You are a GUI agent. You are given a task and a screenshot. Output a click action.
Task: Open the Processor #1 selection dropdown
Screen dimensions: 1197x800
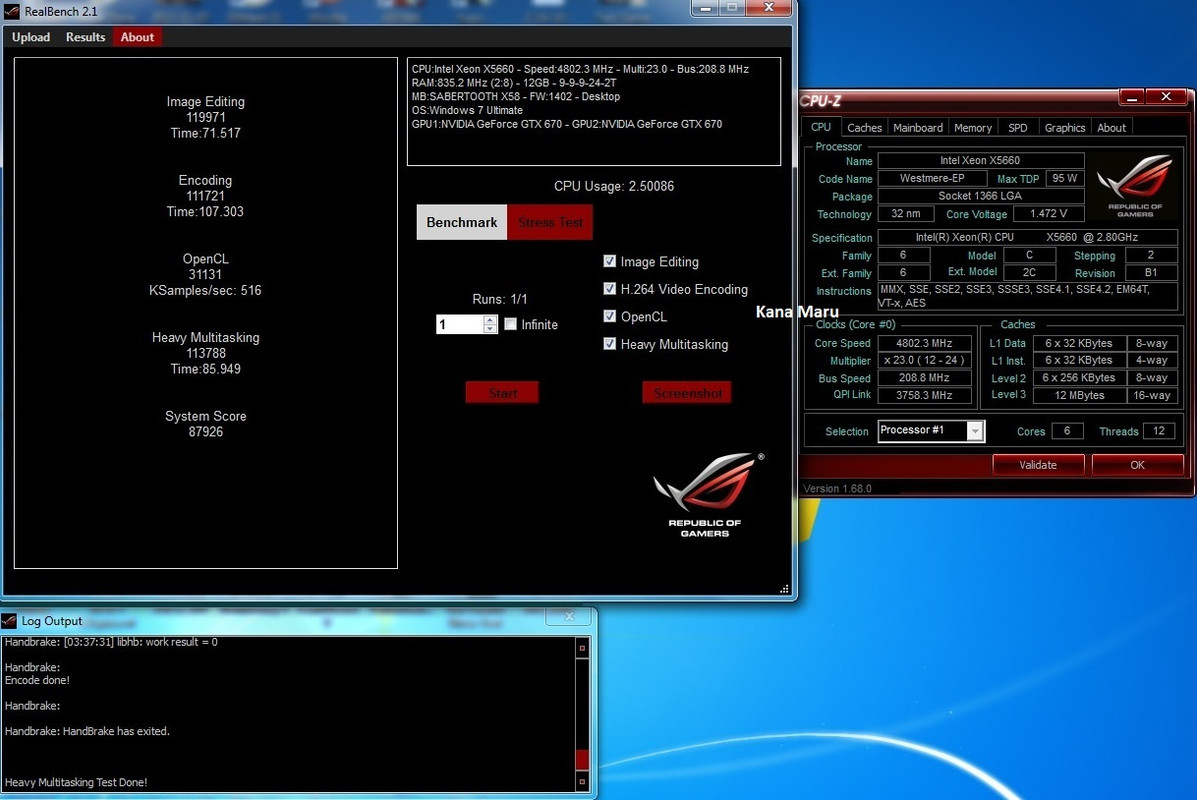975,431
